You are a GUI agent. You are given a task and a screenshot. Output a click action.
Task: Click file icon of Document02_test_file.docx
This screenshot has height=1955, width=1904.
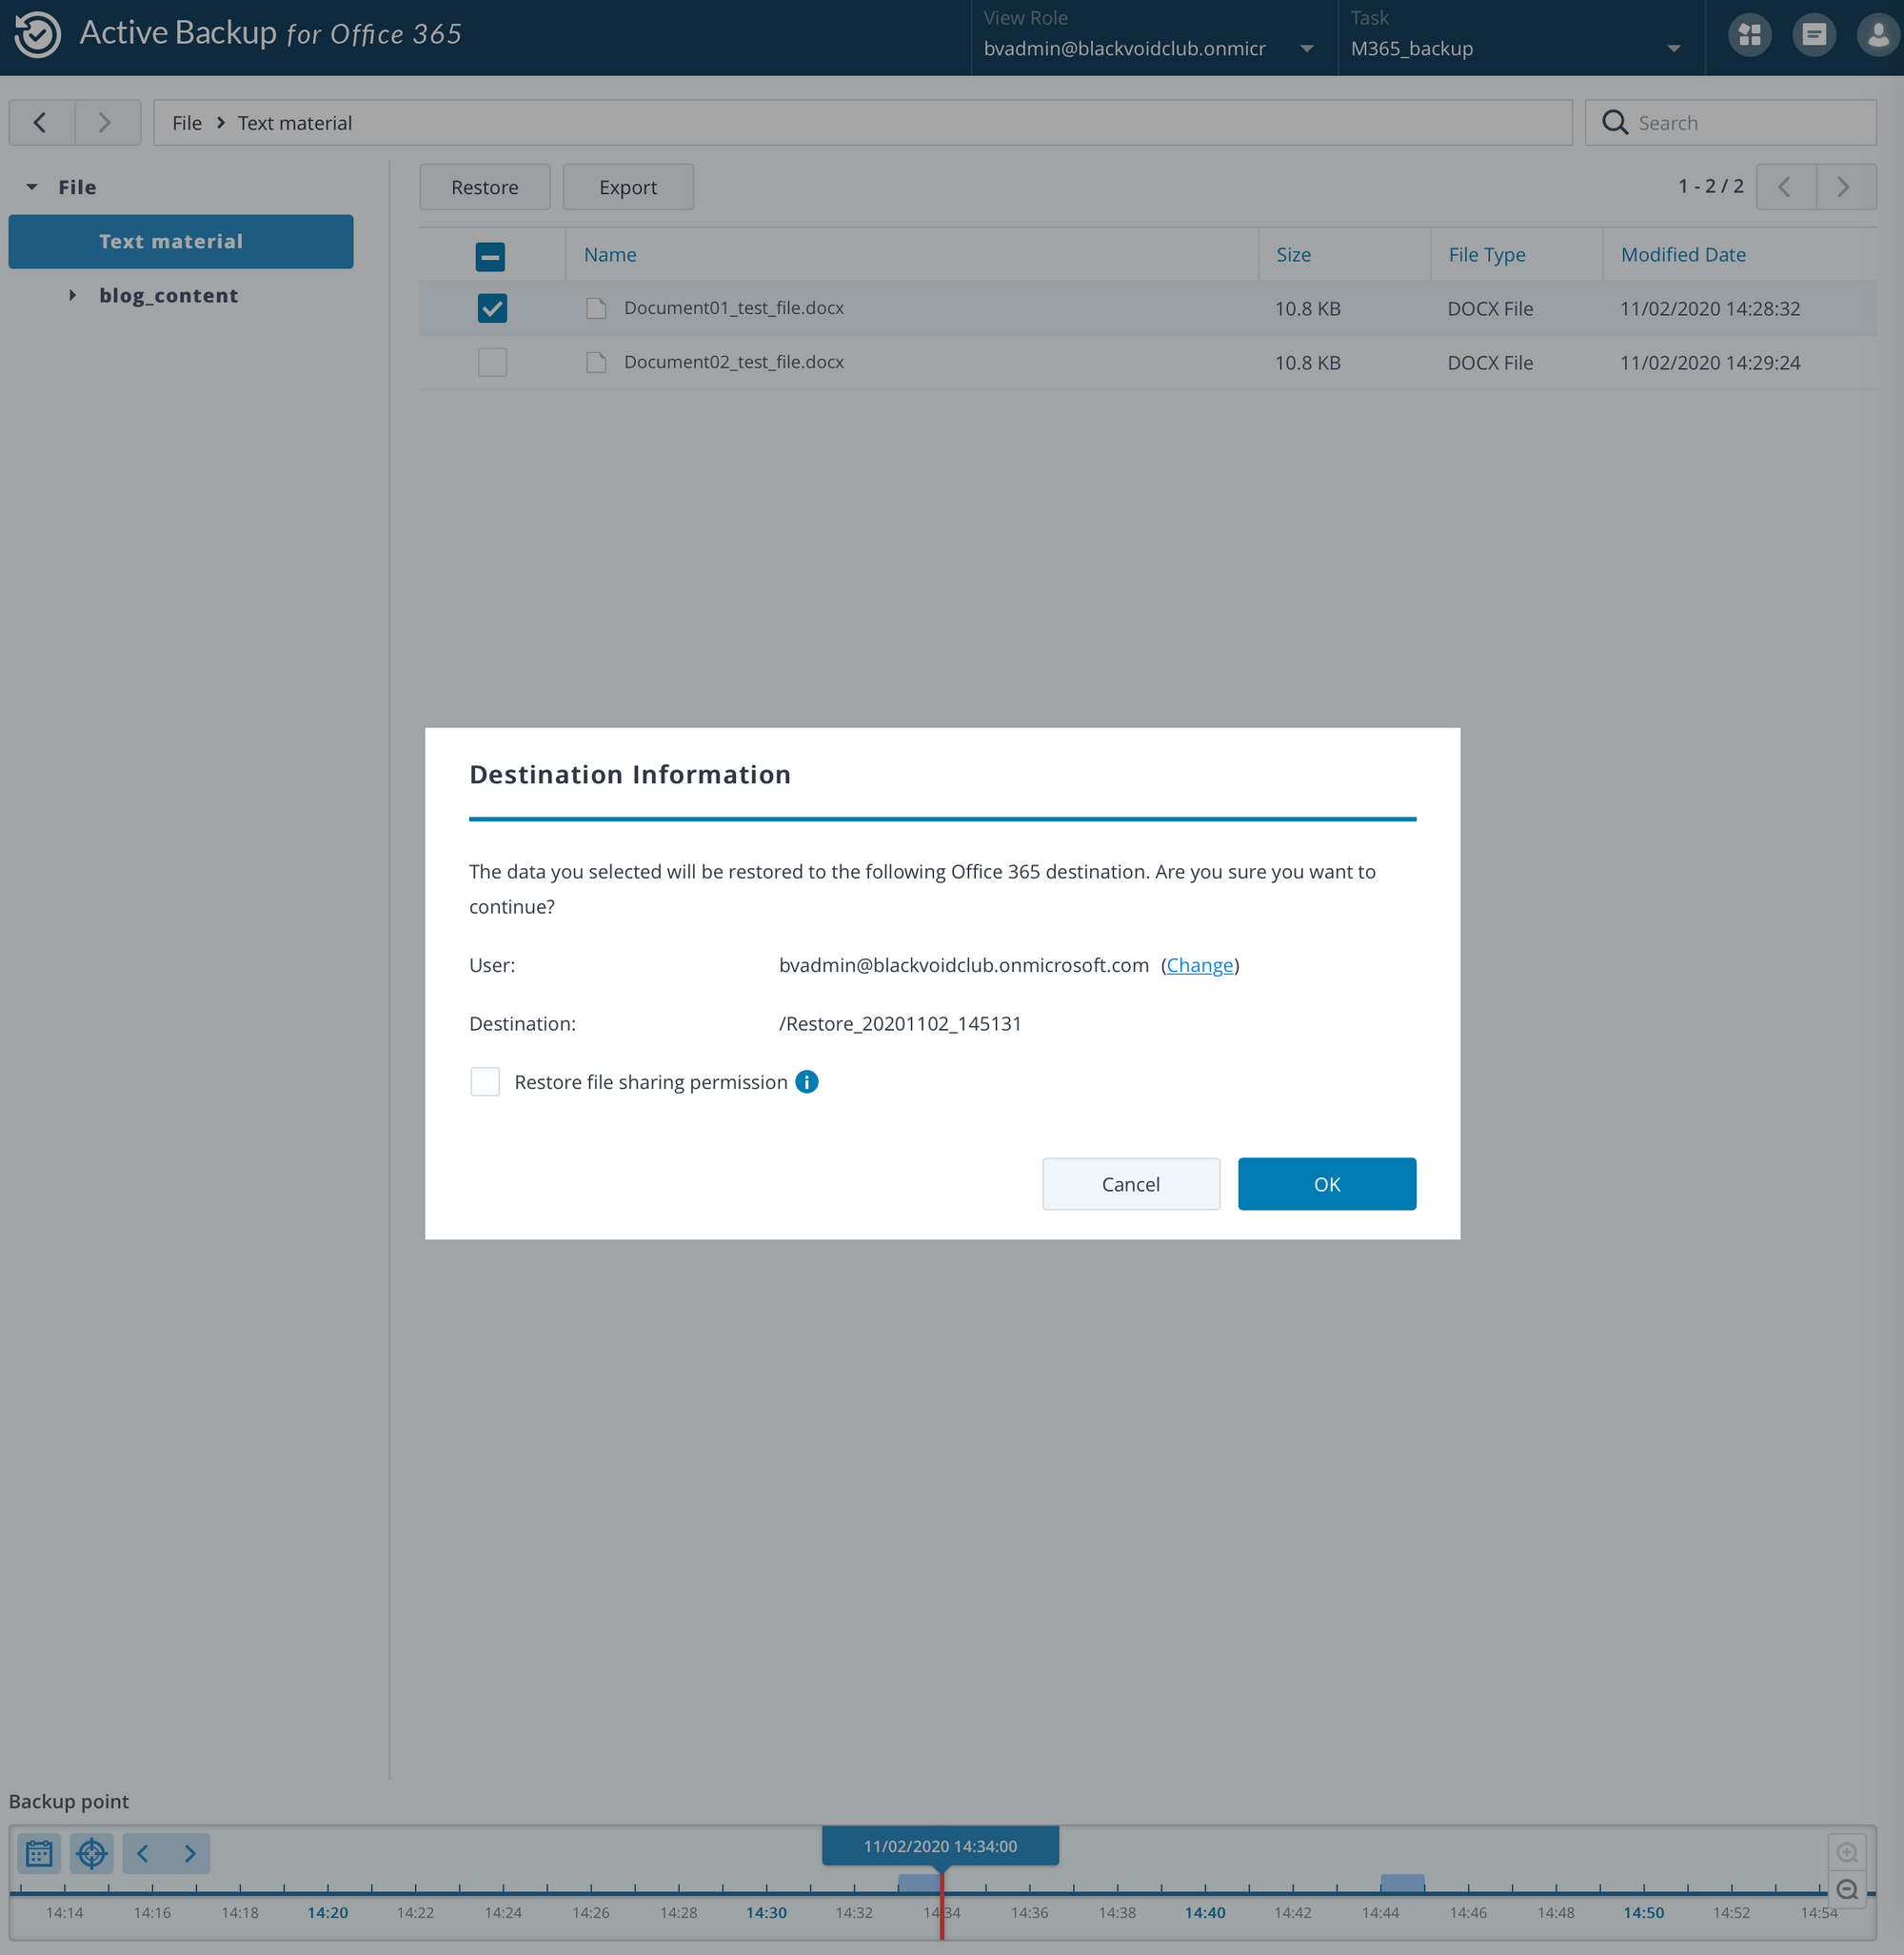click(596, 362)
